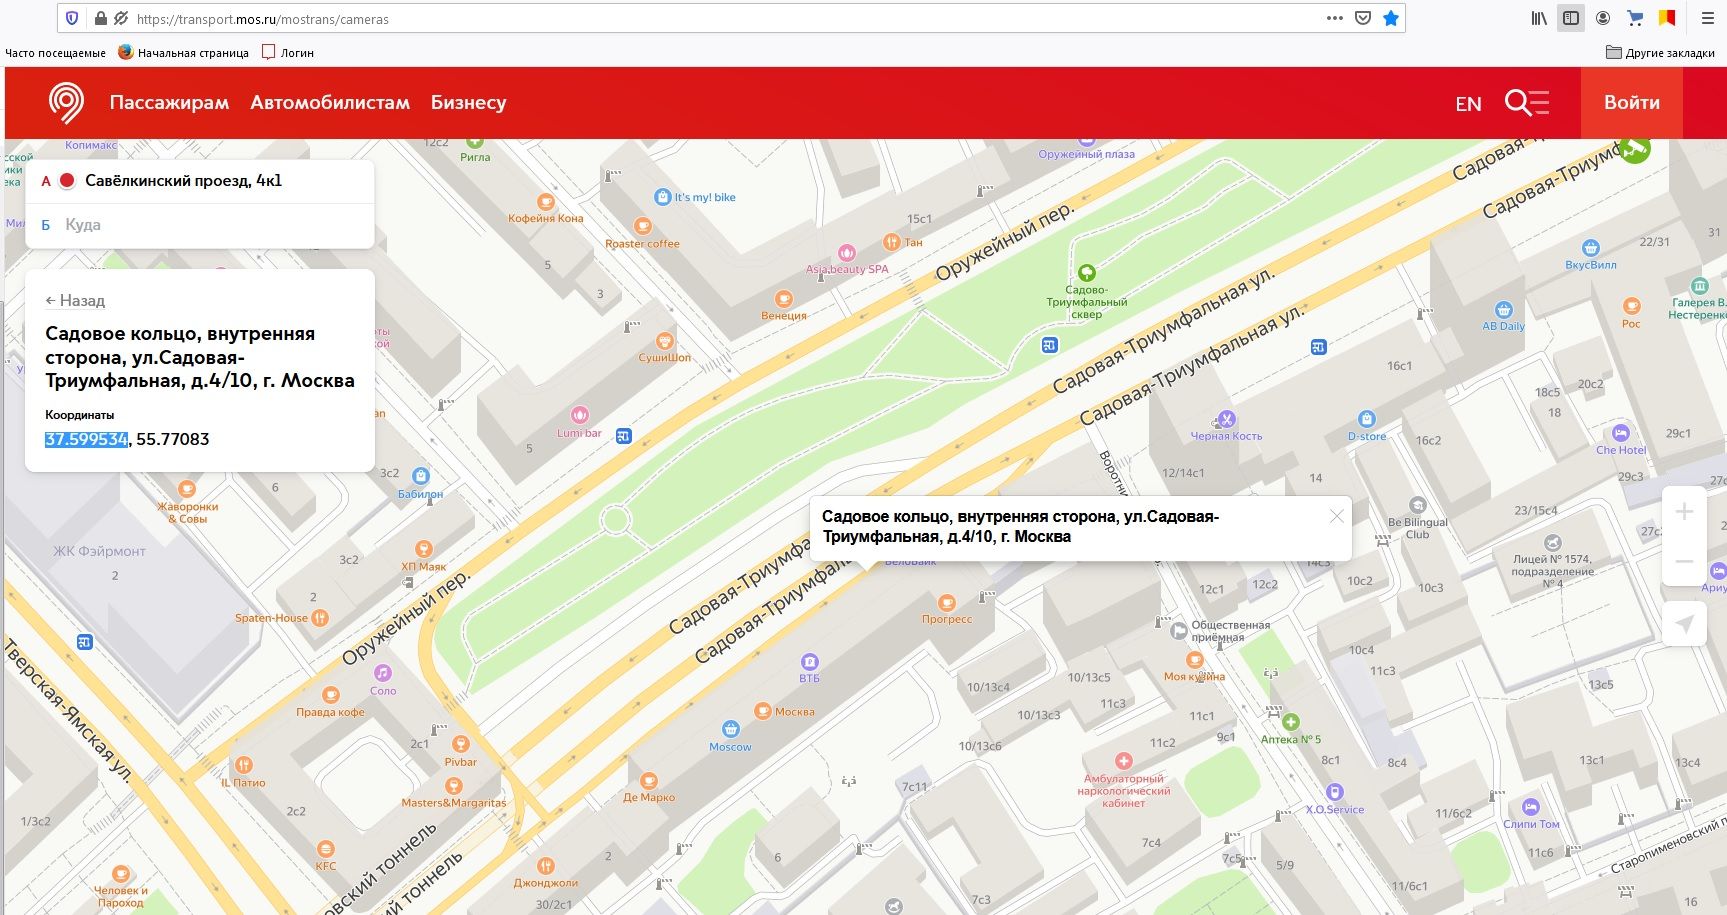Toggle the Firefox sidebar view
Viewport: 1727px width, 915px height.
1571,18
